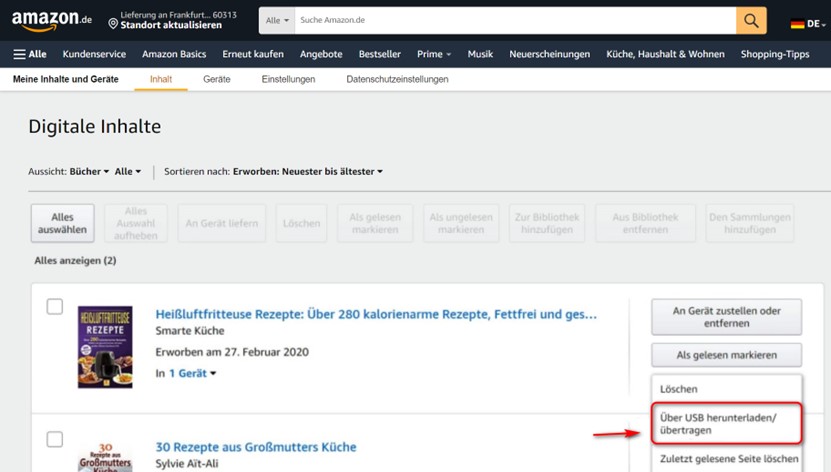Click An Gerät zustellen oder entfernen
This screenshot has height=472, width=831.
pos(727,317)
